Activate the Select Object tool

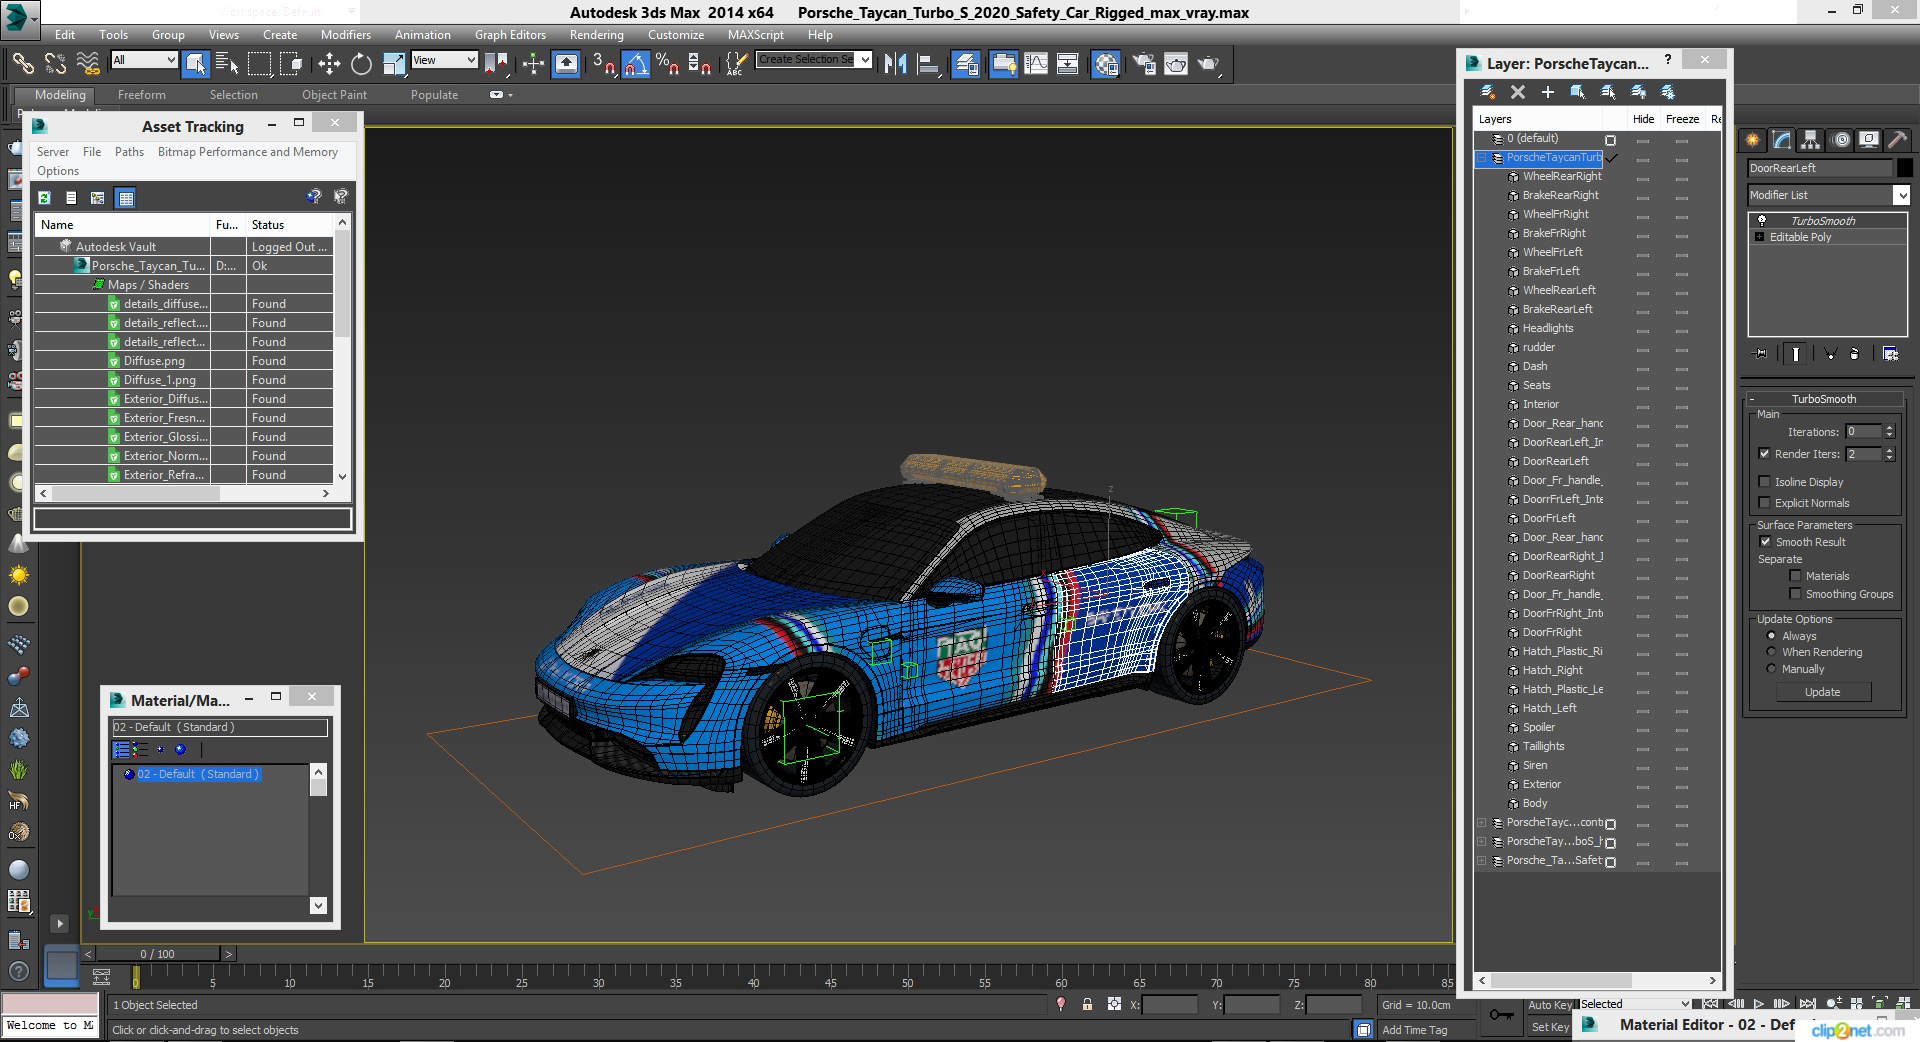[x=196, y=64]
